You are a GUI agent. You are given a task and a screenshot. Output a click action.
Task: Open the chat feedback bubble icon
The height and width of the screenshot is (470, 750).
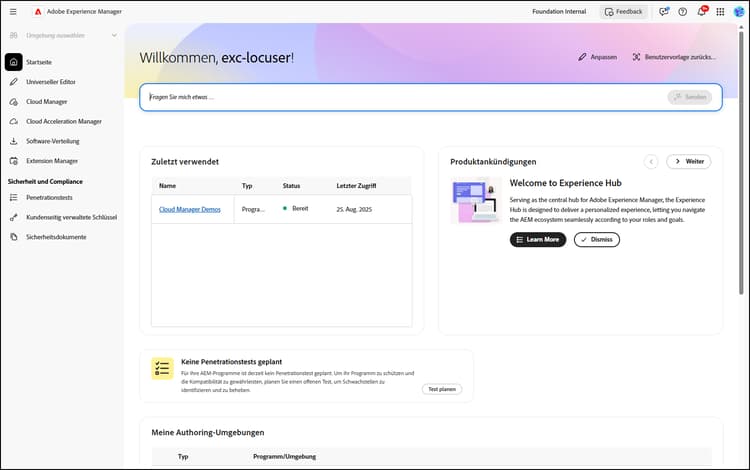tap(663, 11)
